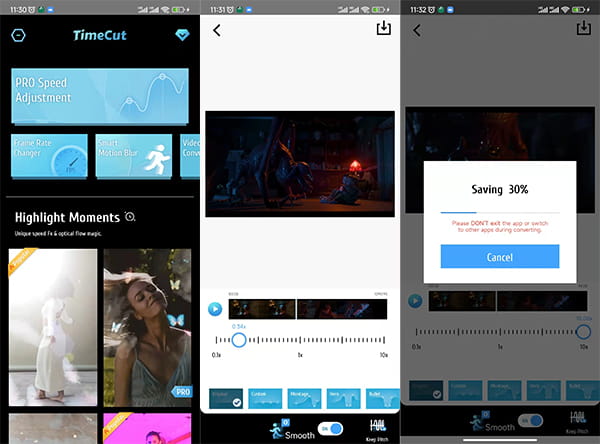Image resolution: width=600 pixels, height=444 pixels.
Task: Click the Saving 30% progress bar
Action: pyautogui.click(x=500, y=212)
